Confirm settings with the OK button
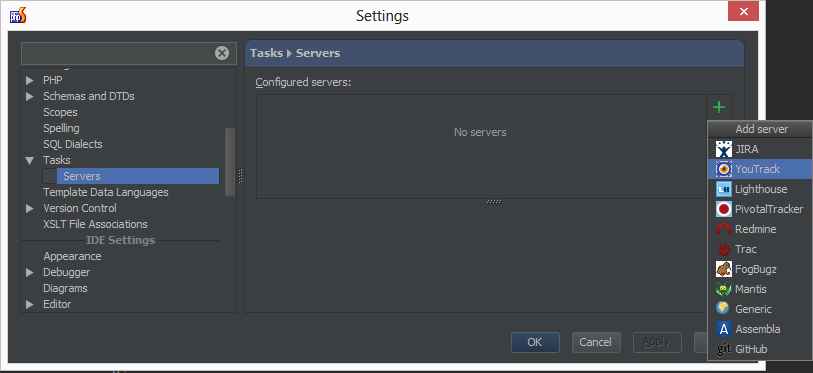 tap(535, 342)
